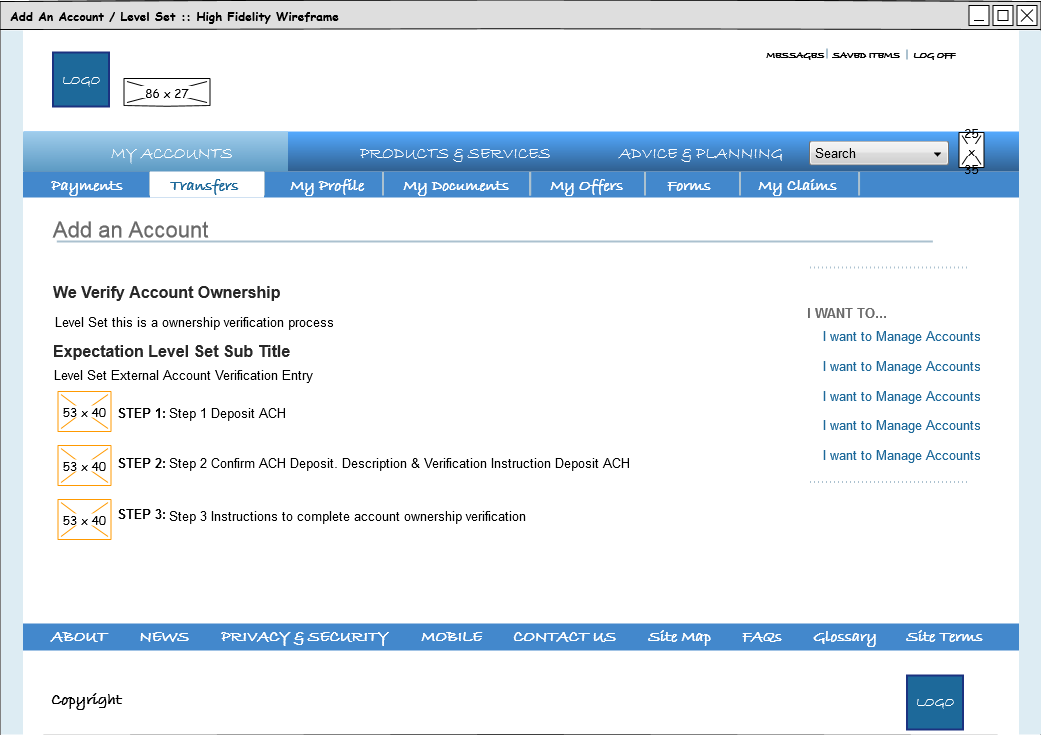The width and height of the screenshot is (1041, 735).
Task: Click the search icon placeholder beside Search box
Action: [x=971, y=152]
